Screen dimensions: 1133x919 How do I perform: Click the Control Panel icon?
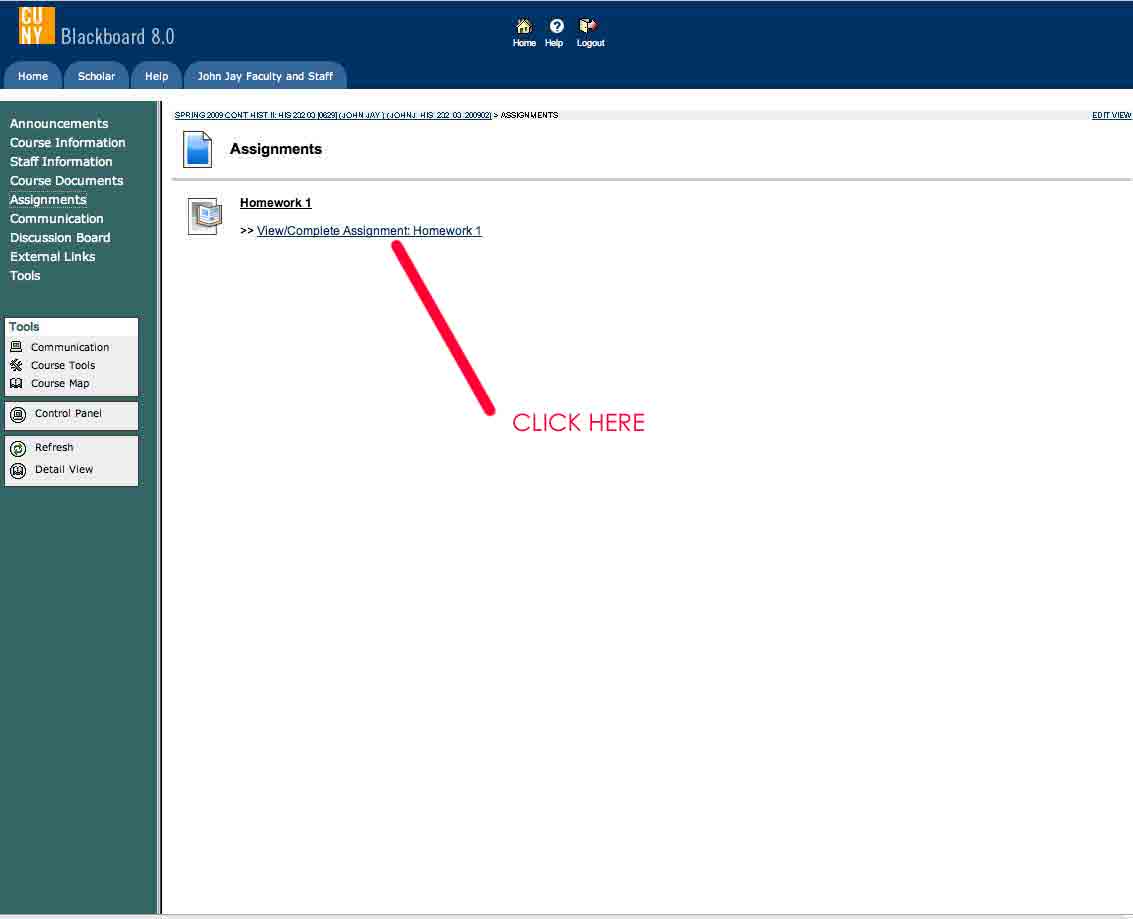click(x=18, y=415)
